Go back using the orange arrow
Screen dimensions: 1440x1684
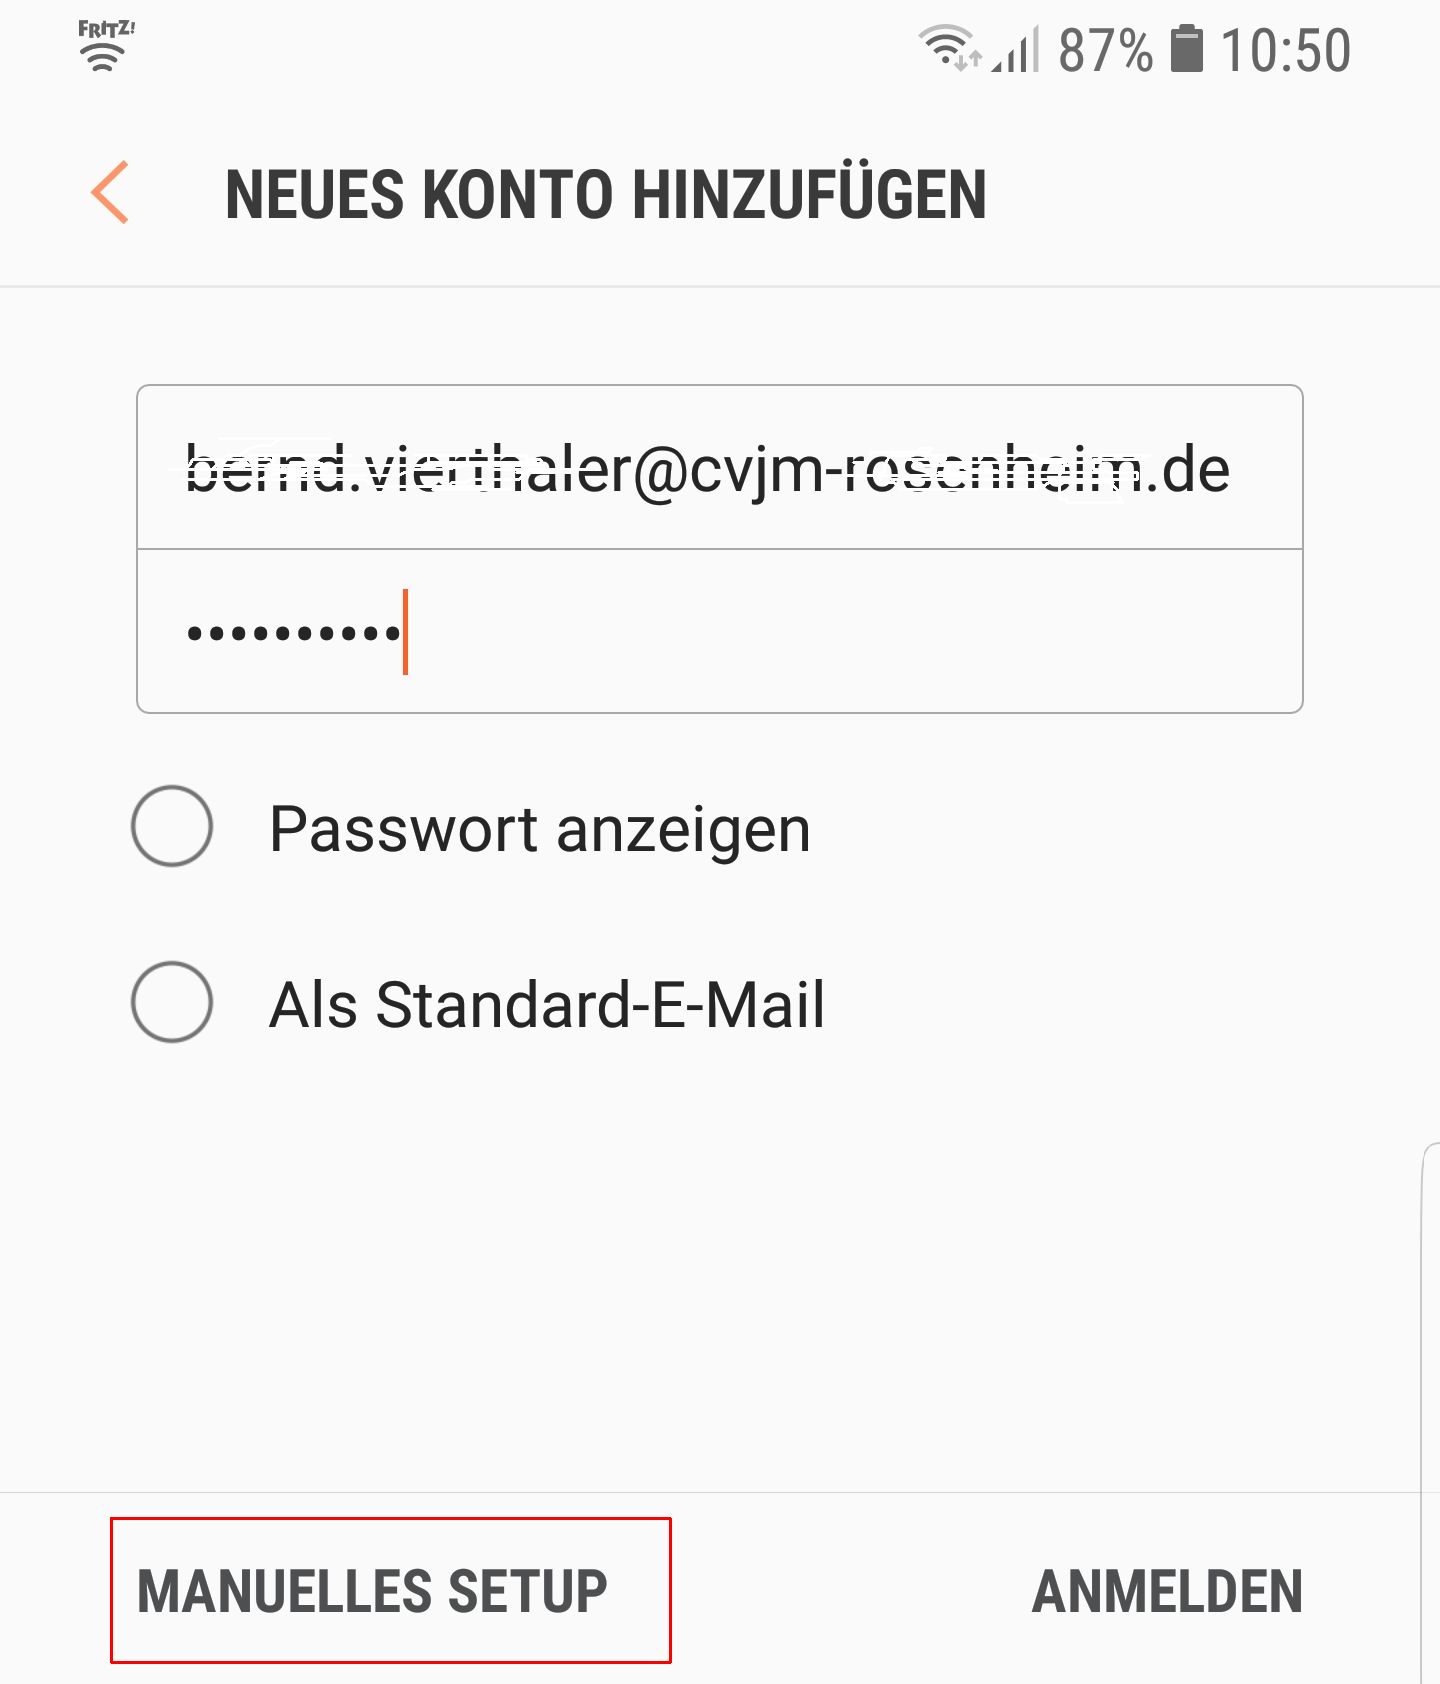coord(110,192)
